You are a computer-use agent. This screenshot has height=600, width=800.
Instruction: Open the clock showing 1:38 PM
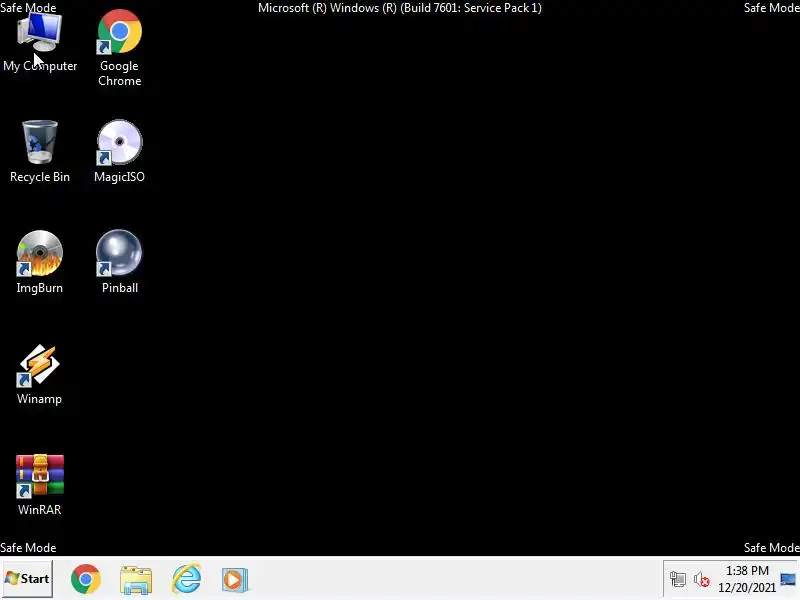(747, 579)
